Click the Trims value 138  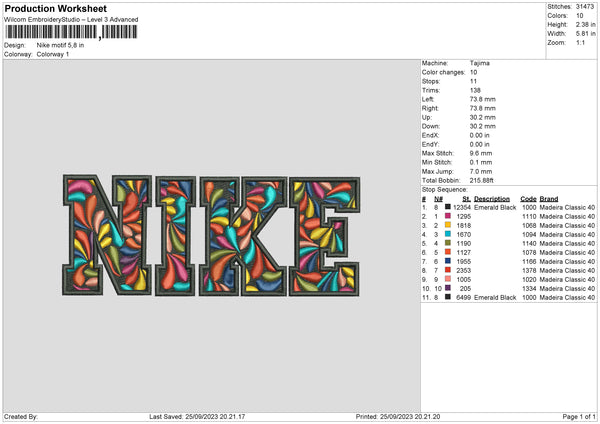click(475, 90)
